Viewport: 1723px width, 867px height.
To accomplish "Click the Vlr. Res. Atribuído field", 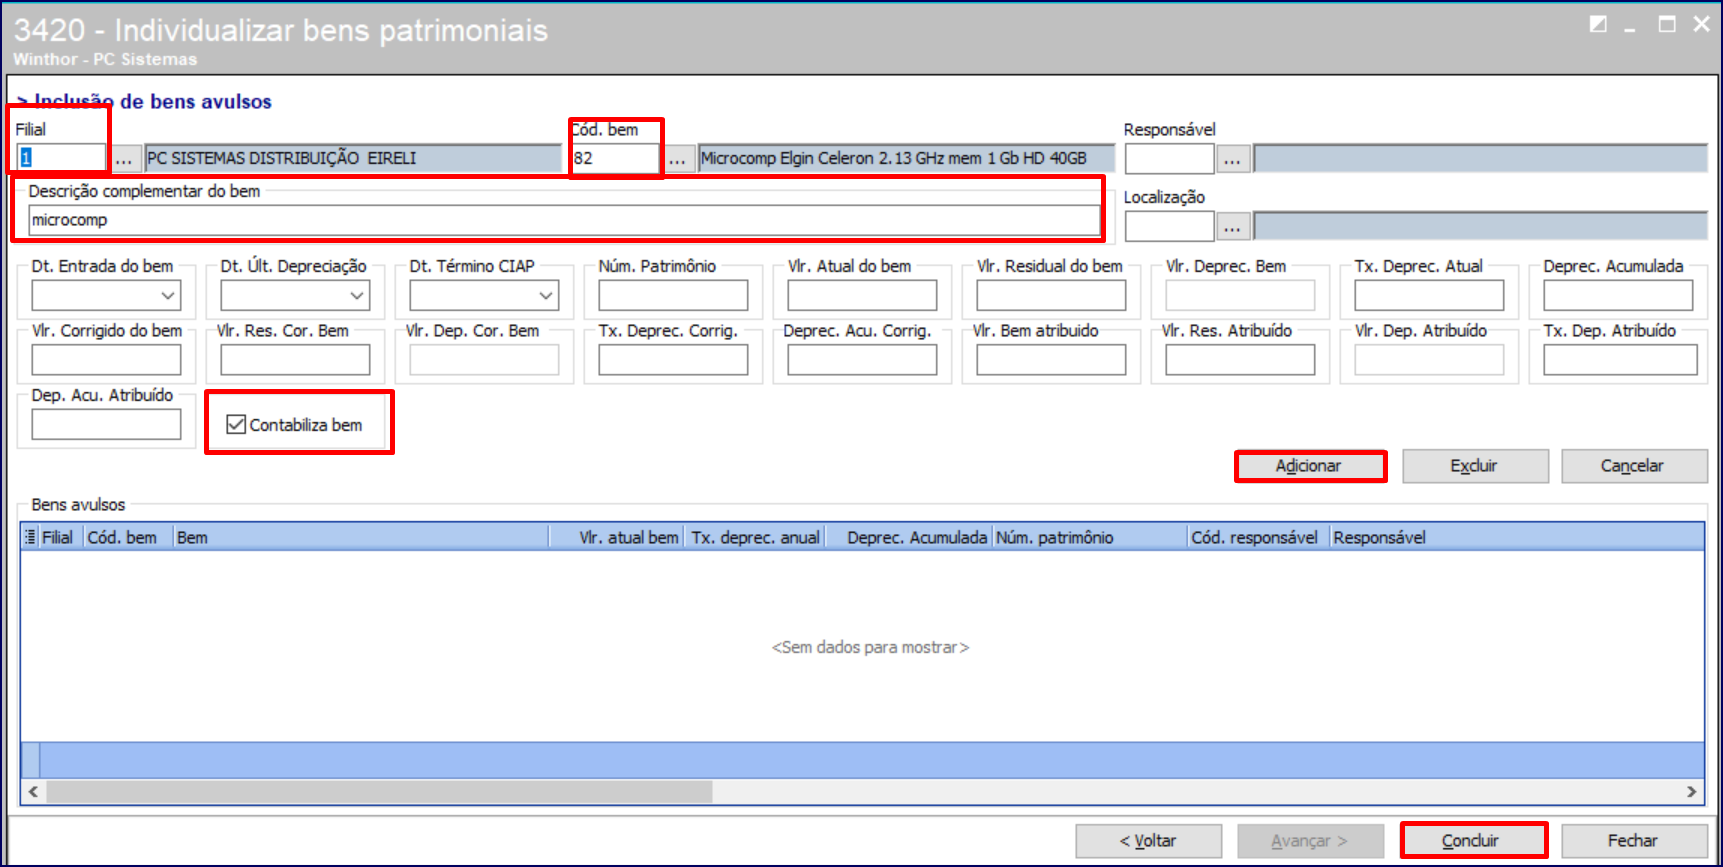I will click(x=1240, y=360).
